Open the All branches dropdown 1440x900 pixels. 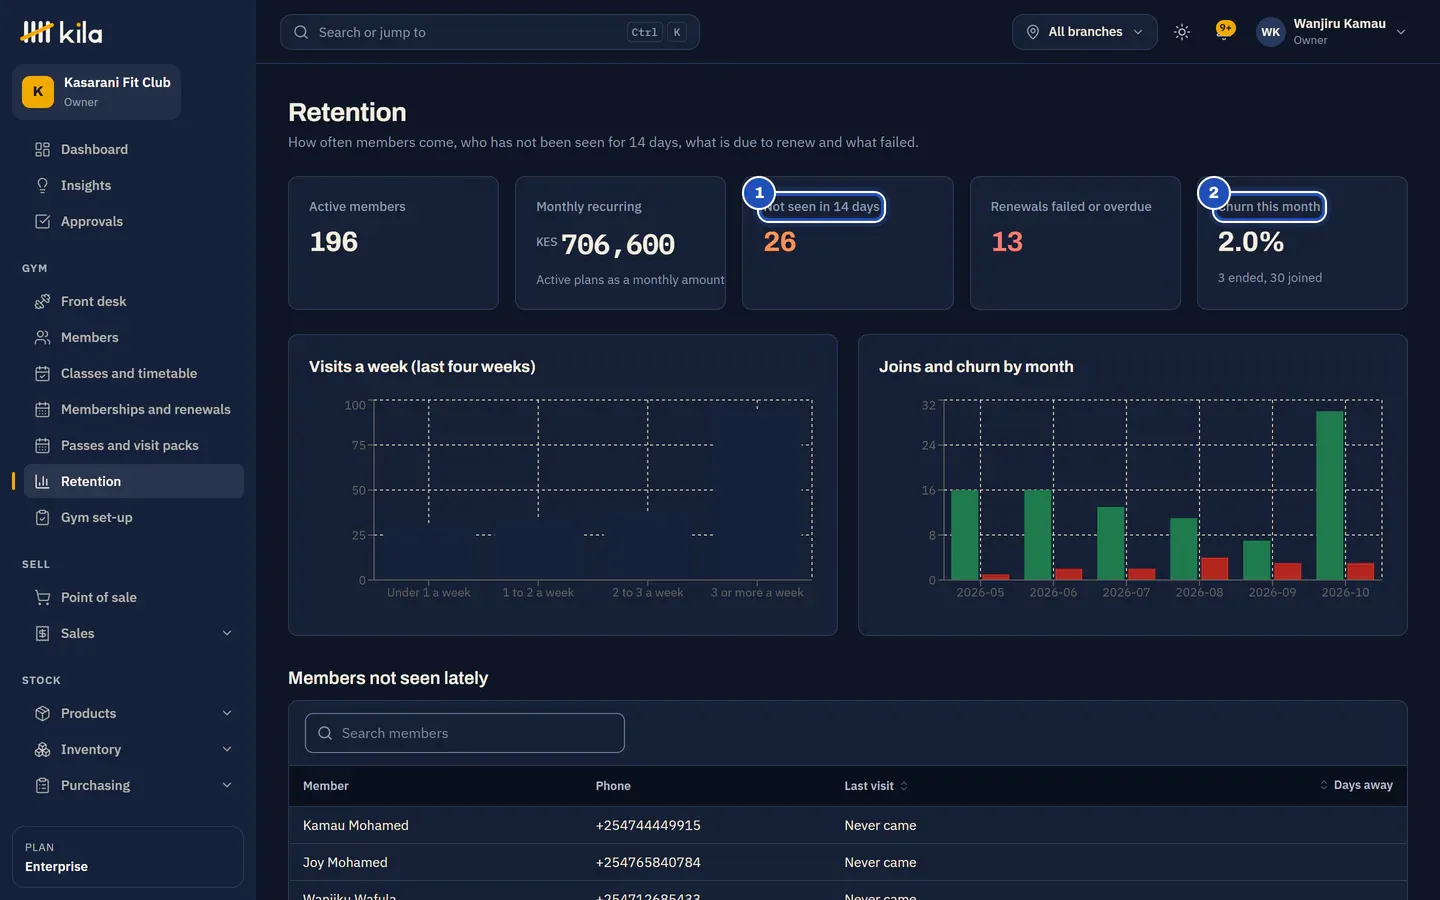1085,32
